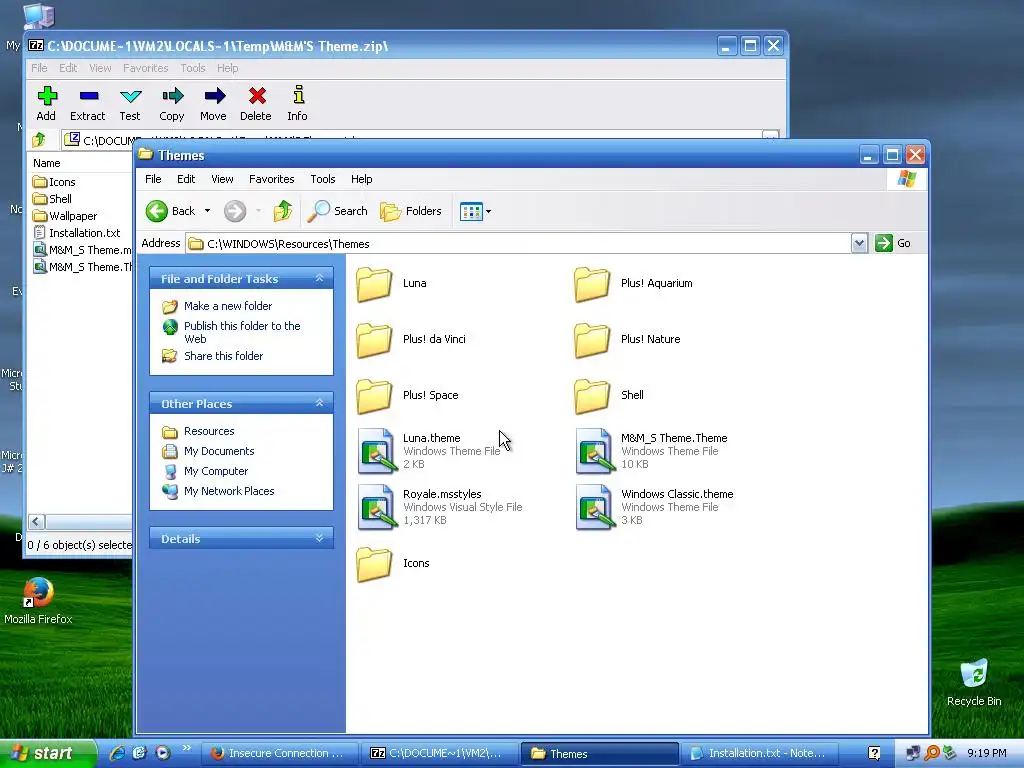Select the Plus! Aquarium folder
The height and width of the screenshot is (768, 1024).
(633, 284)
